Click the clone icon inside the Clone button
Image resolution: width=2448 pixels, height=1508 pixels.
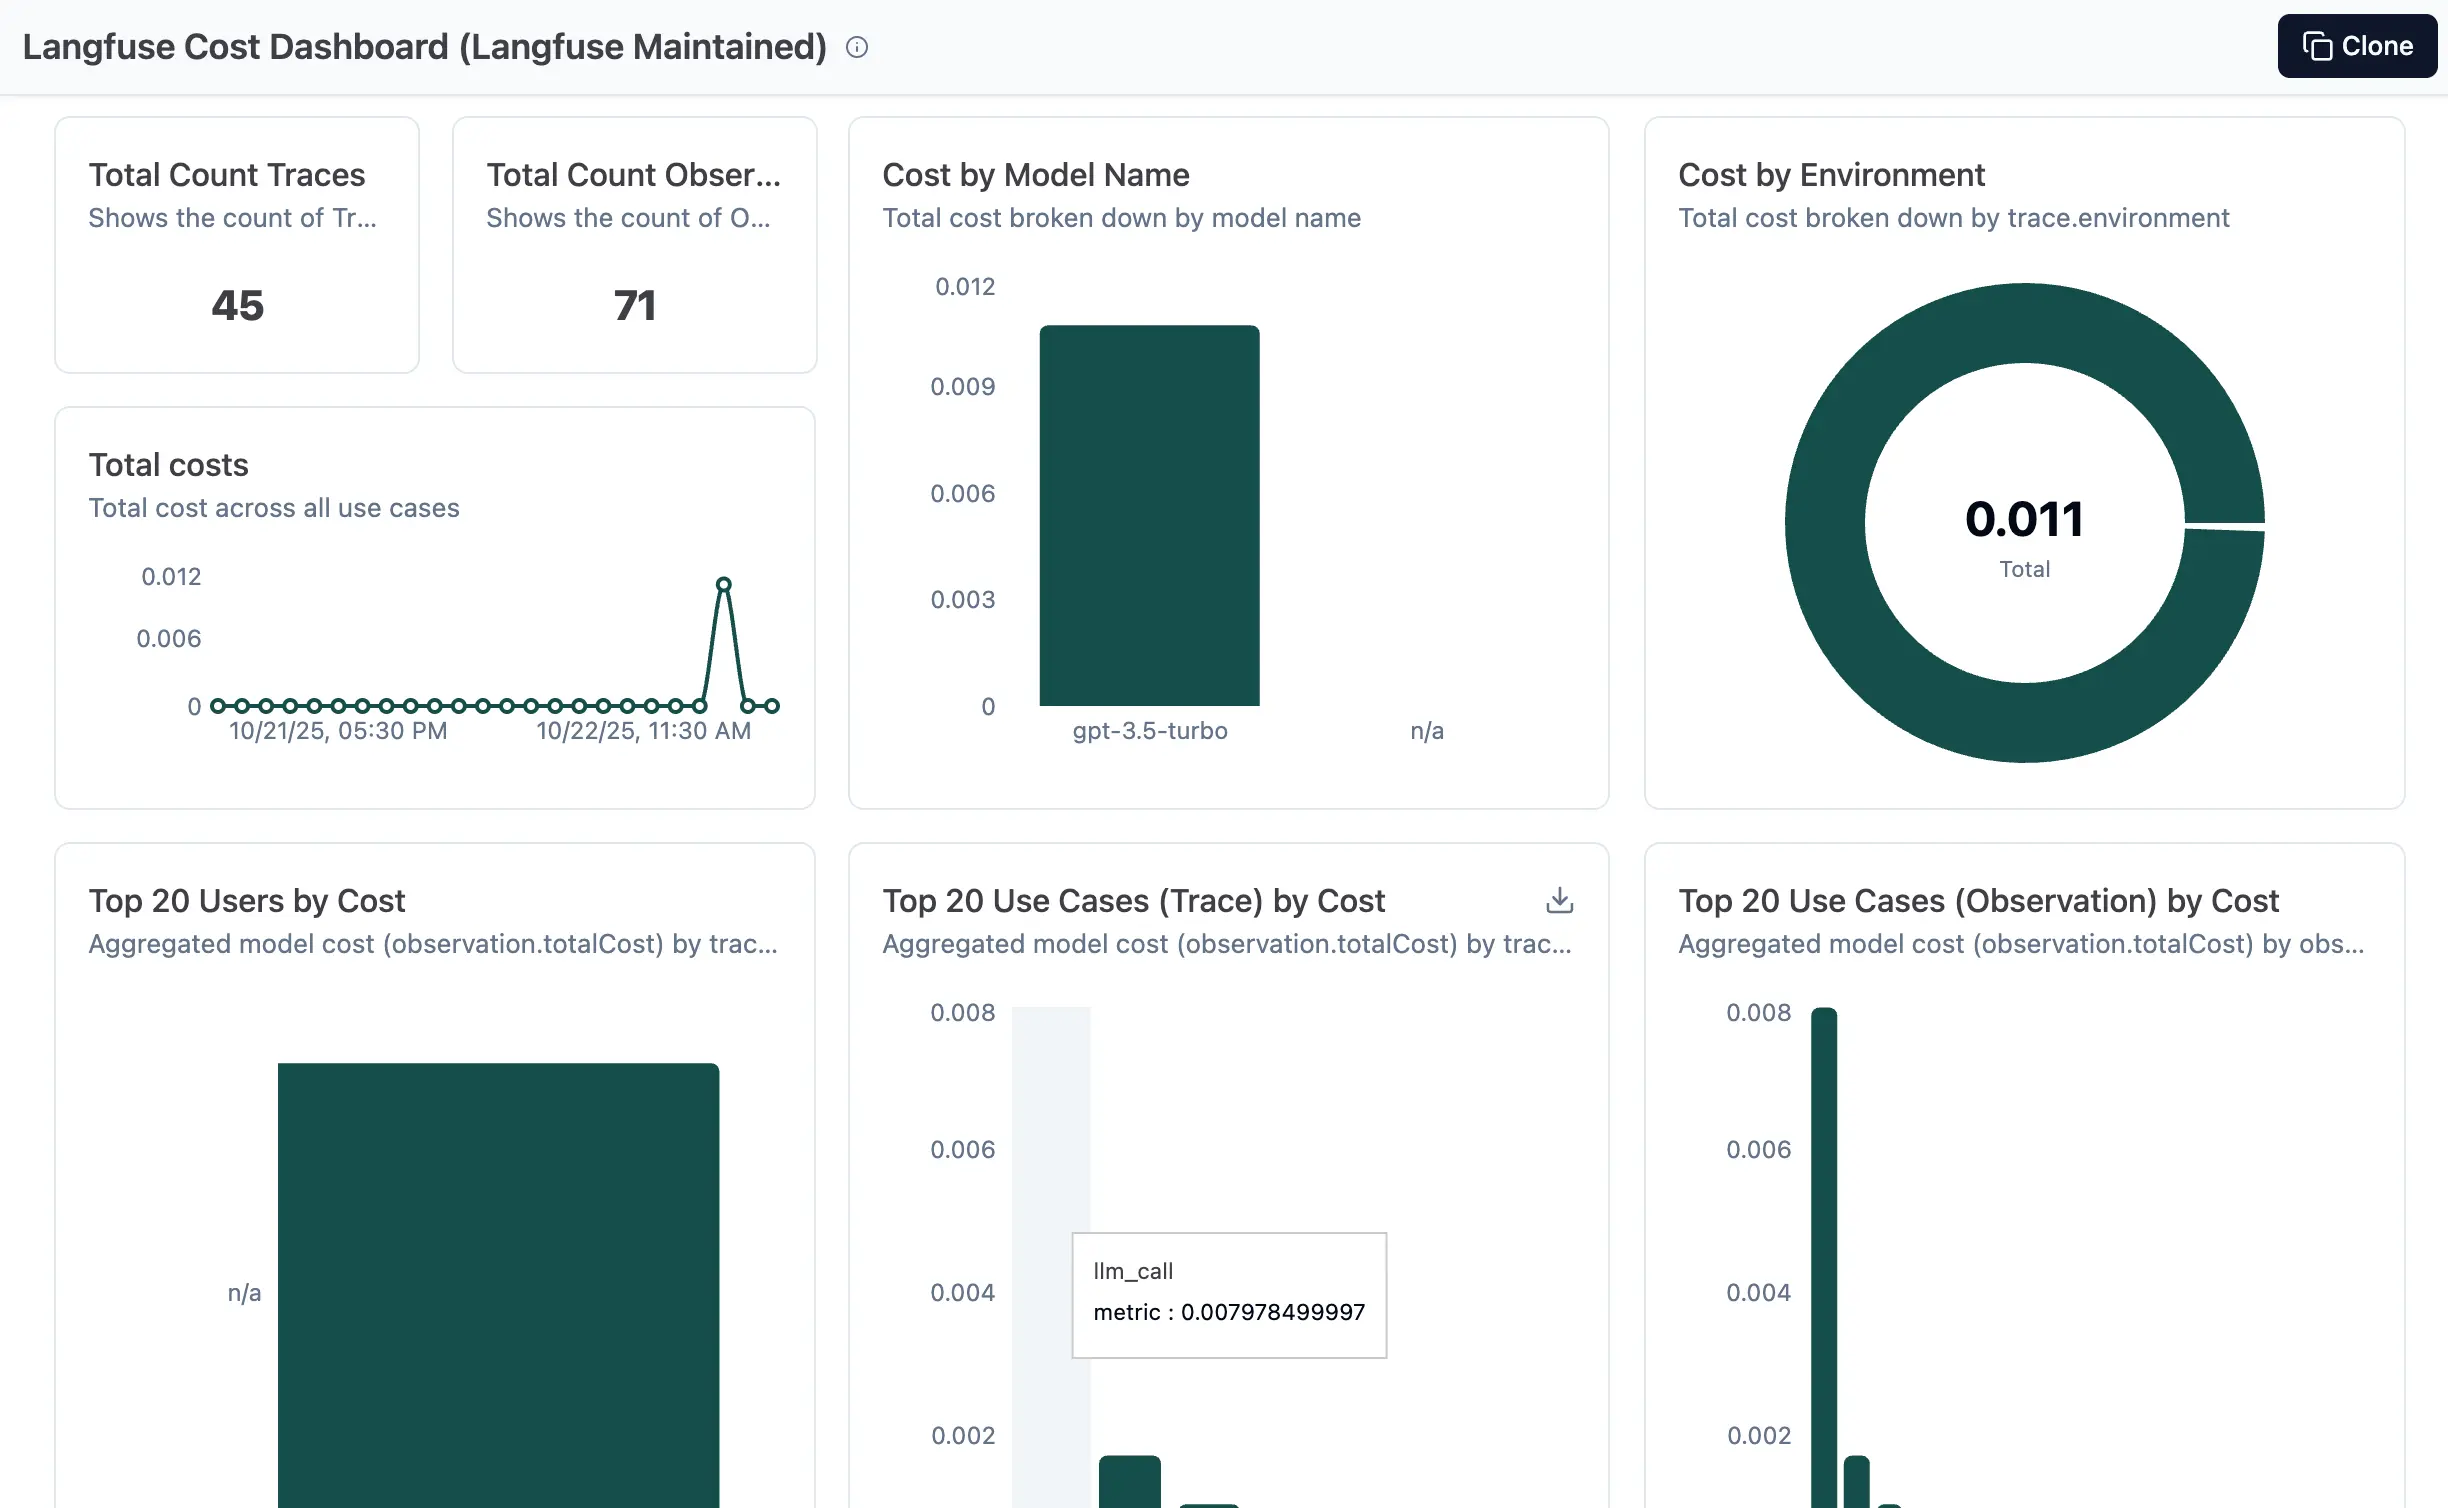2318,45
